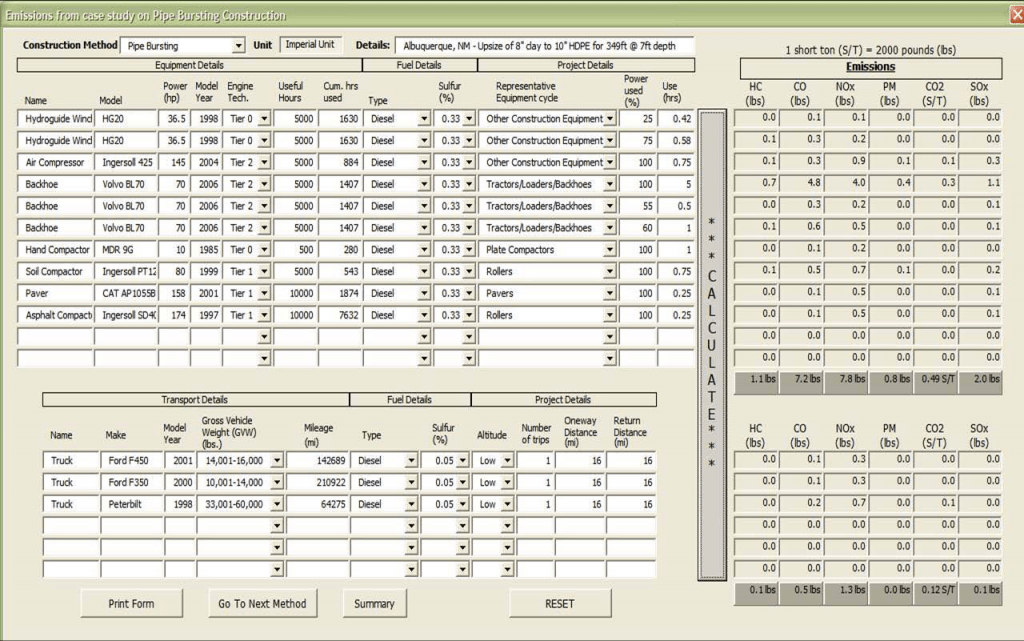The image size is (1024, 641).
Task: Click the Air Compressor name cell
Action: [x=56, y=163]
